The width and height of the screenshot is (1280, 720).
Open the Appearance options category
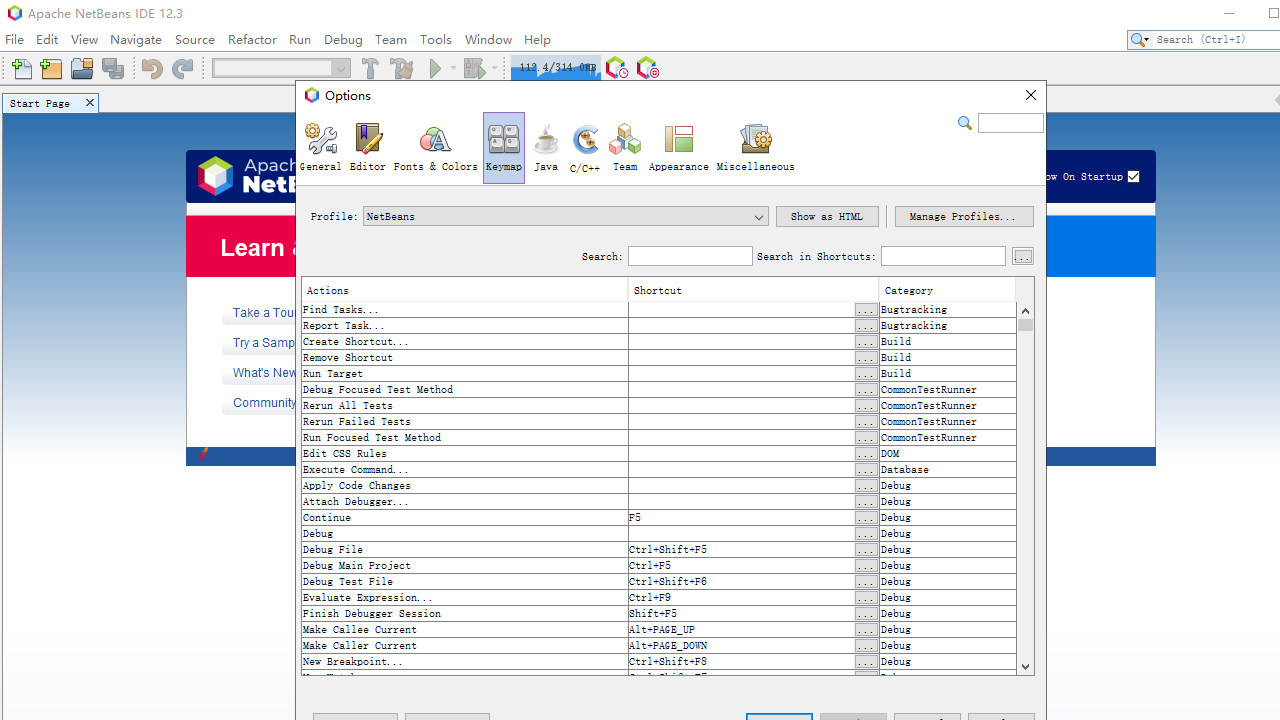click(x=678, y=148)
